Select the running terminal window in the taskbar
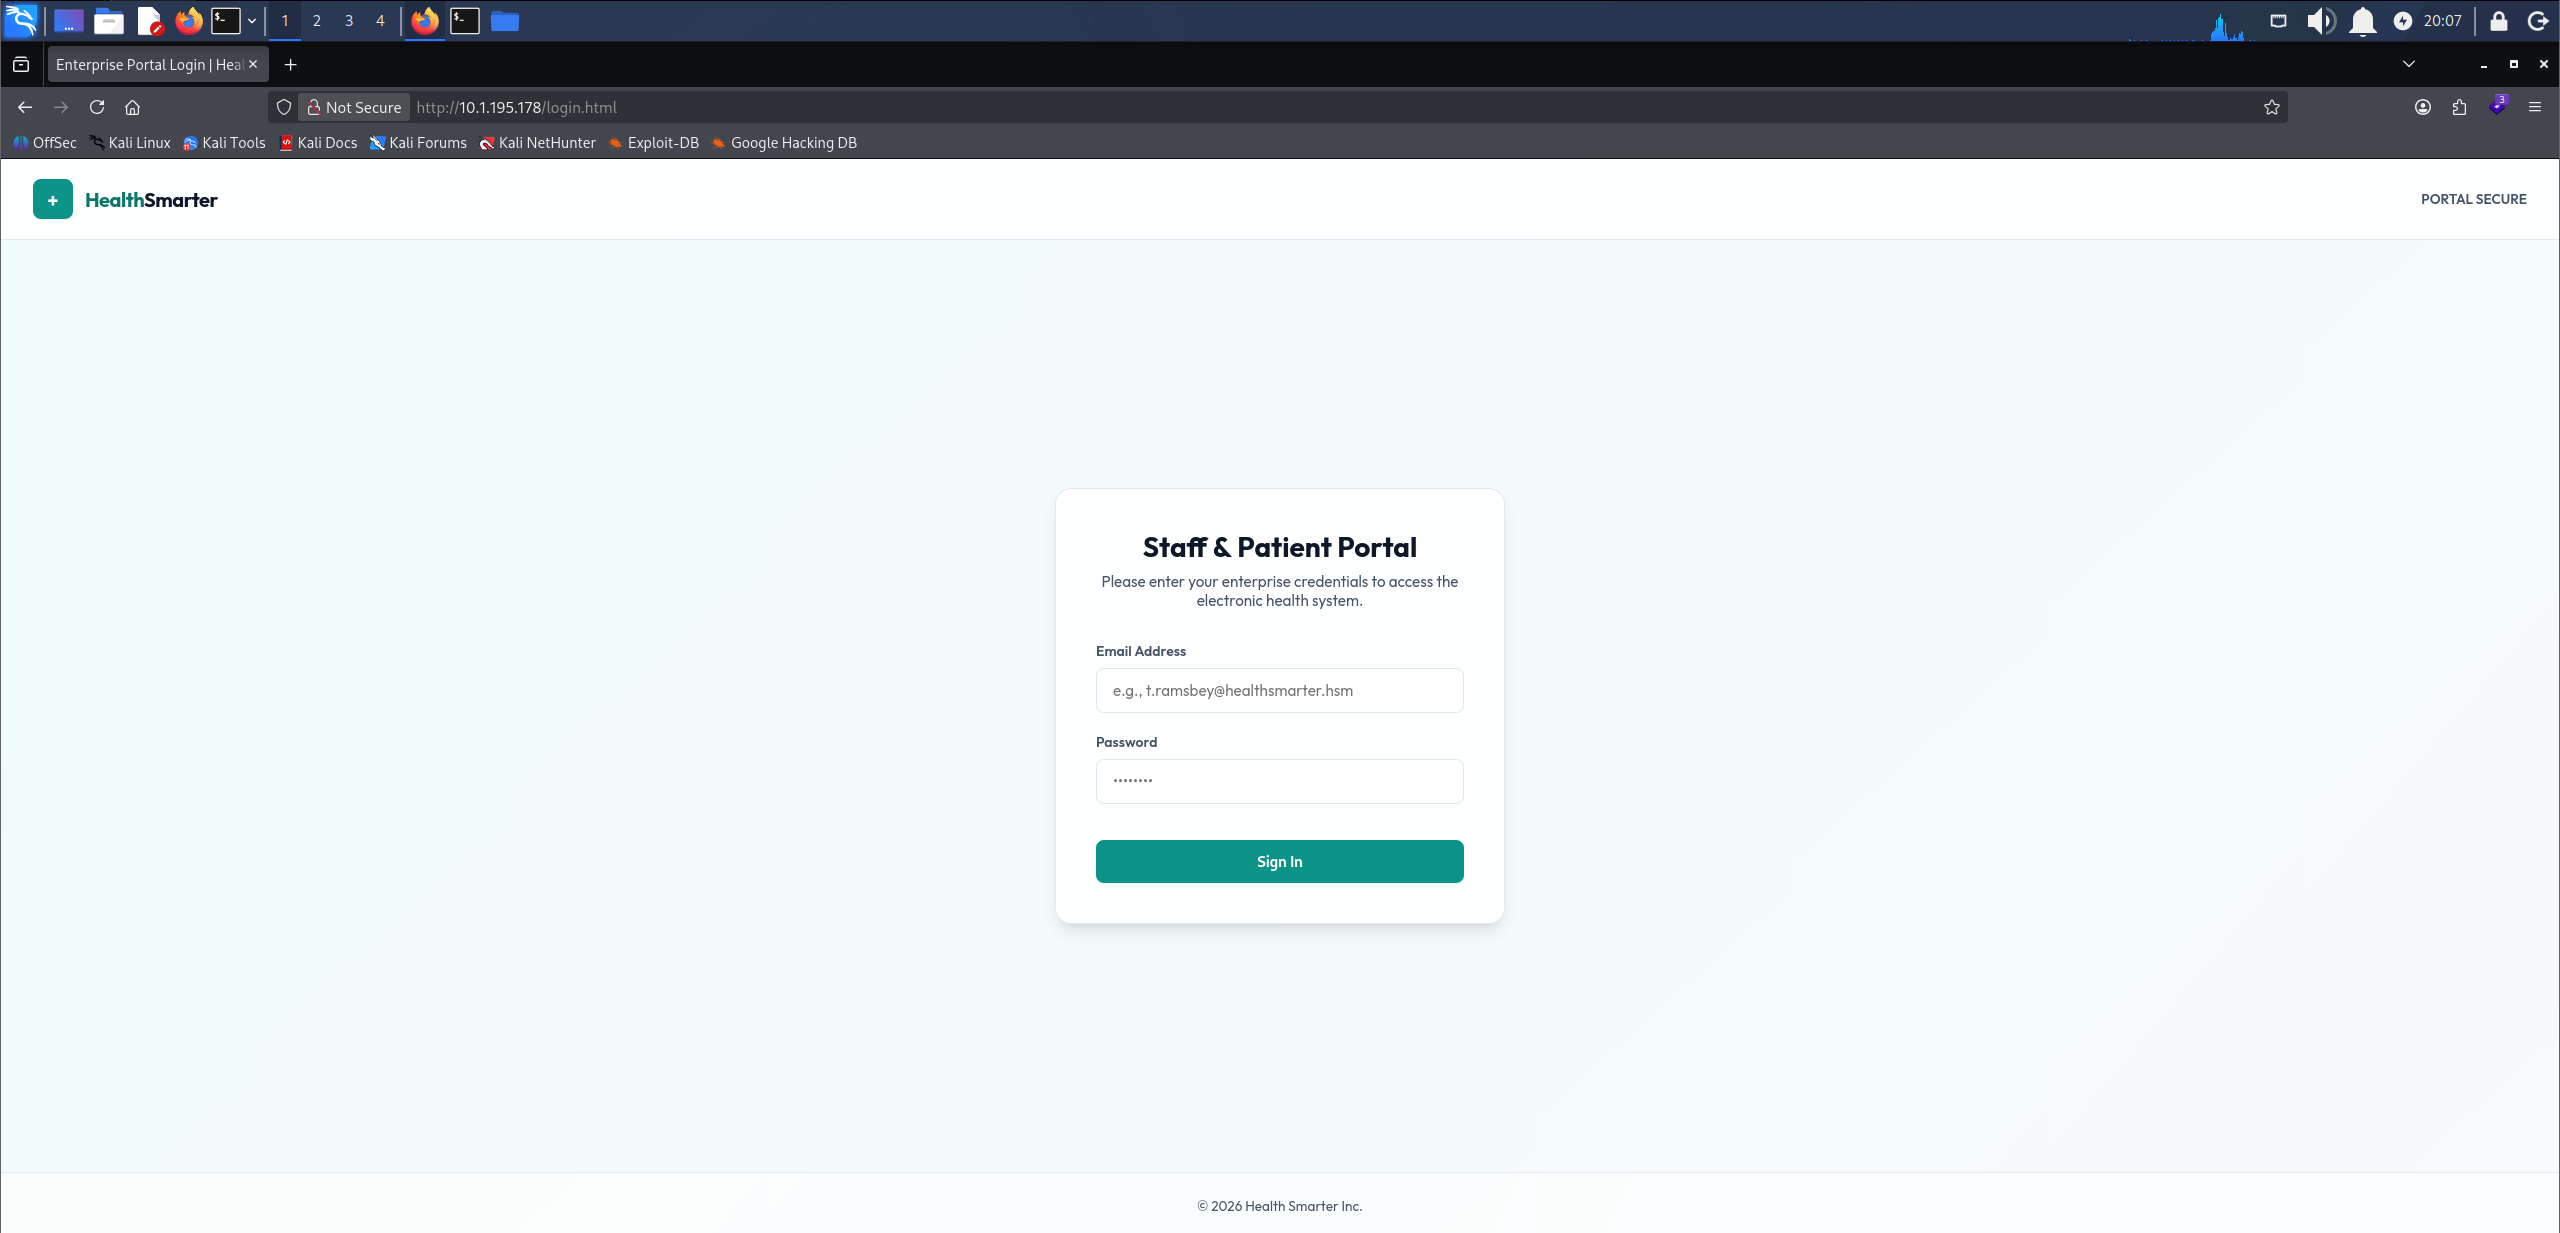The width and height of the screenshot is (2560, 1233). tap(465, 20)
